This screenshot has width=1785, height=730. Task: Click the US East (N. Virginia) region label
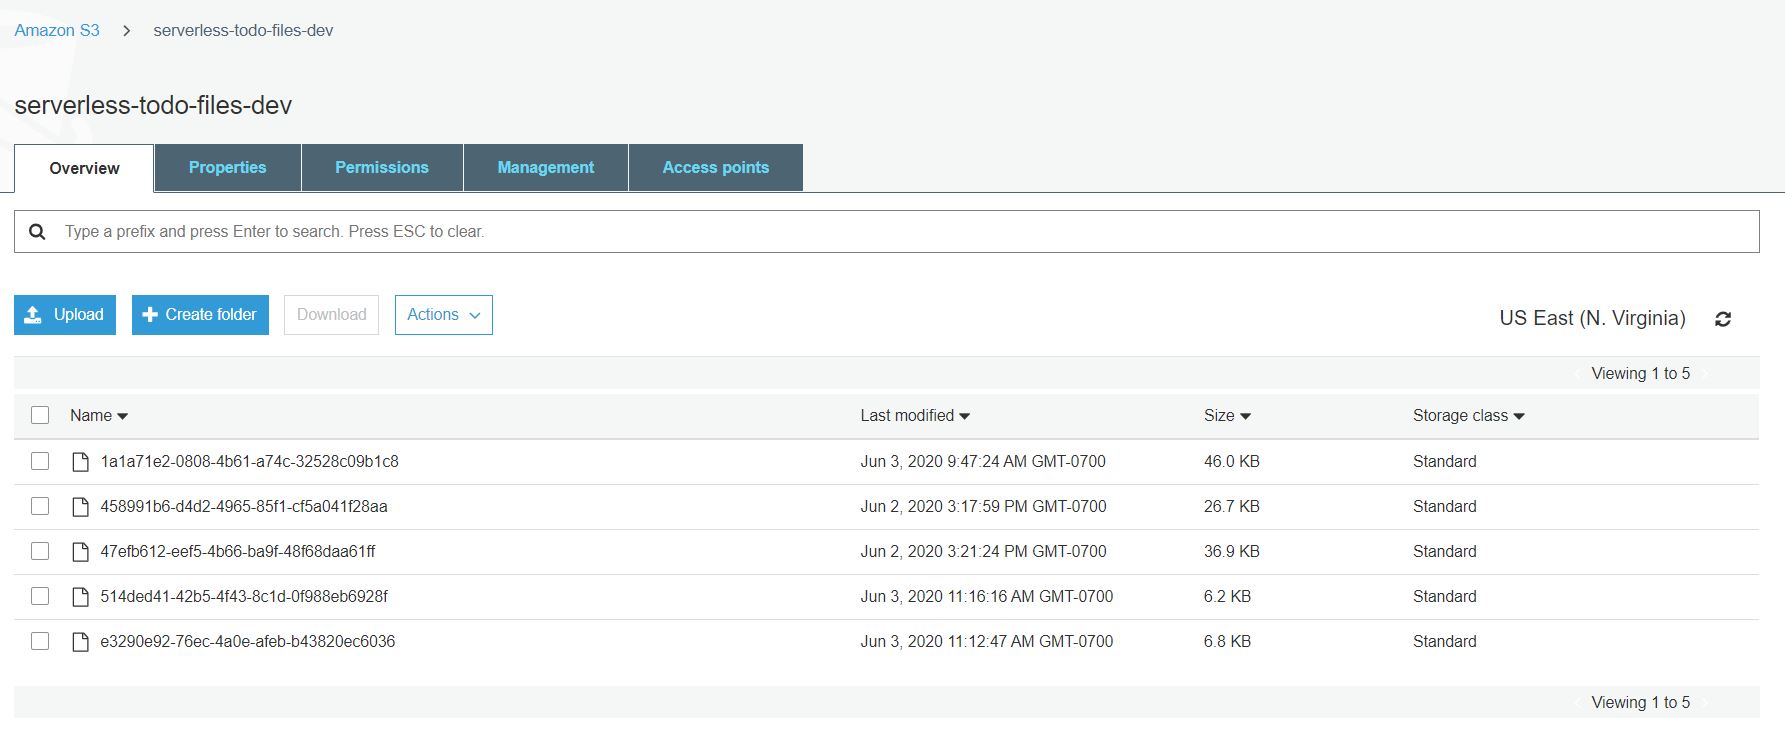[1592, 318]
